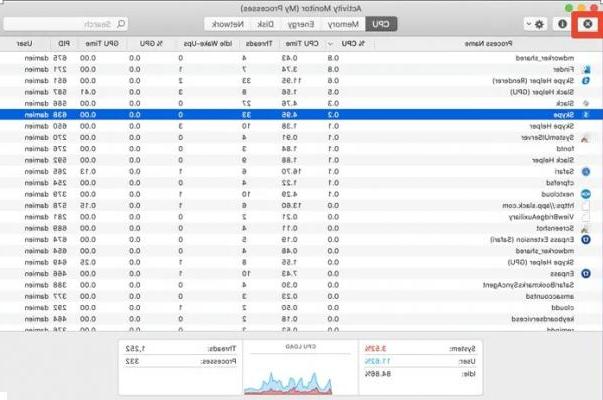Select the cfprefsd process row
This screenshot has width=603, height=400.
(302, 183)
